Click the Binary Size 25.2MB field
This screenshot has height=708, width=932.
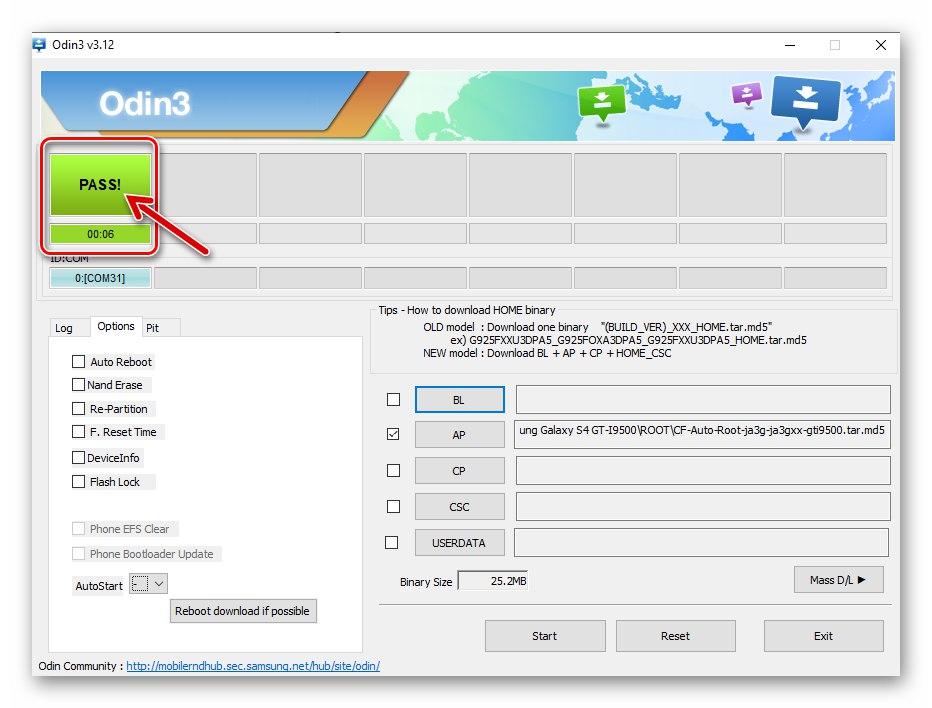point(493,581)
